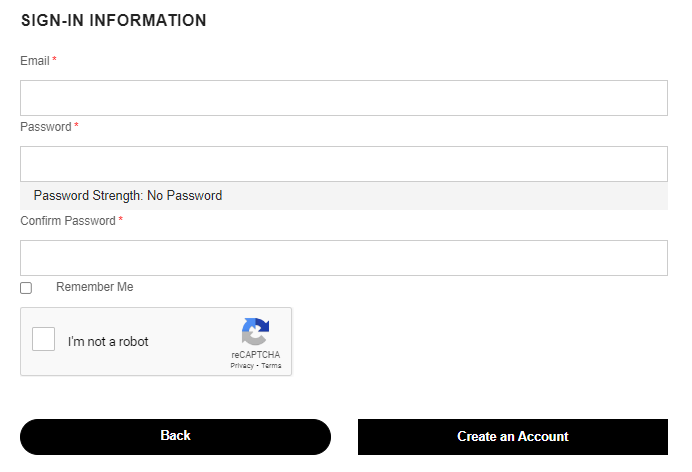Screen dimensions: 692x472
Task: Click the Password Strength indicator bar
Action: click(344, 196)
